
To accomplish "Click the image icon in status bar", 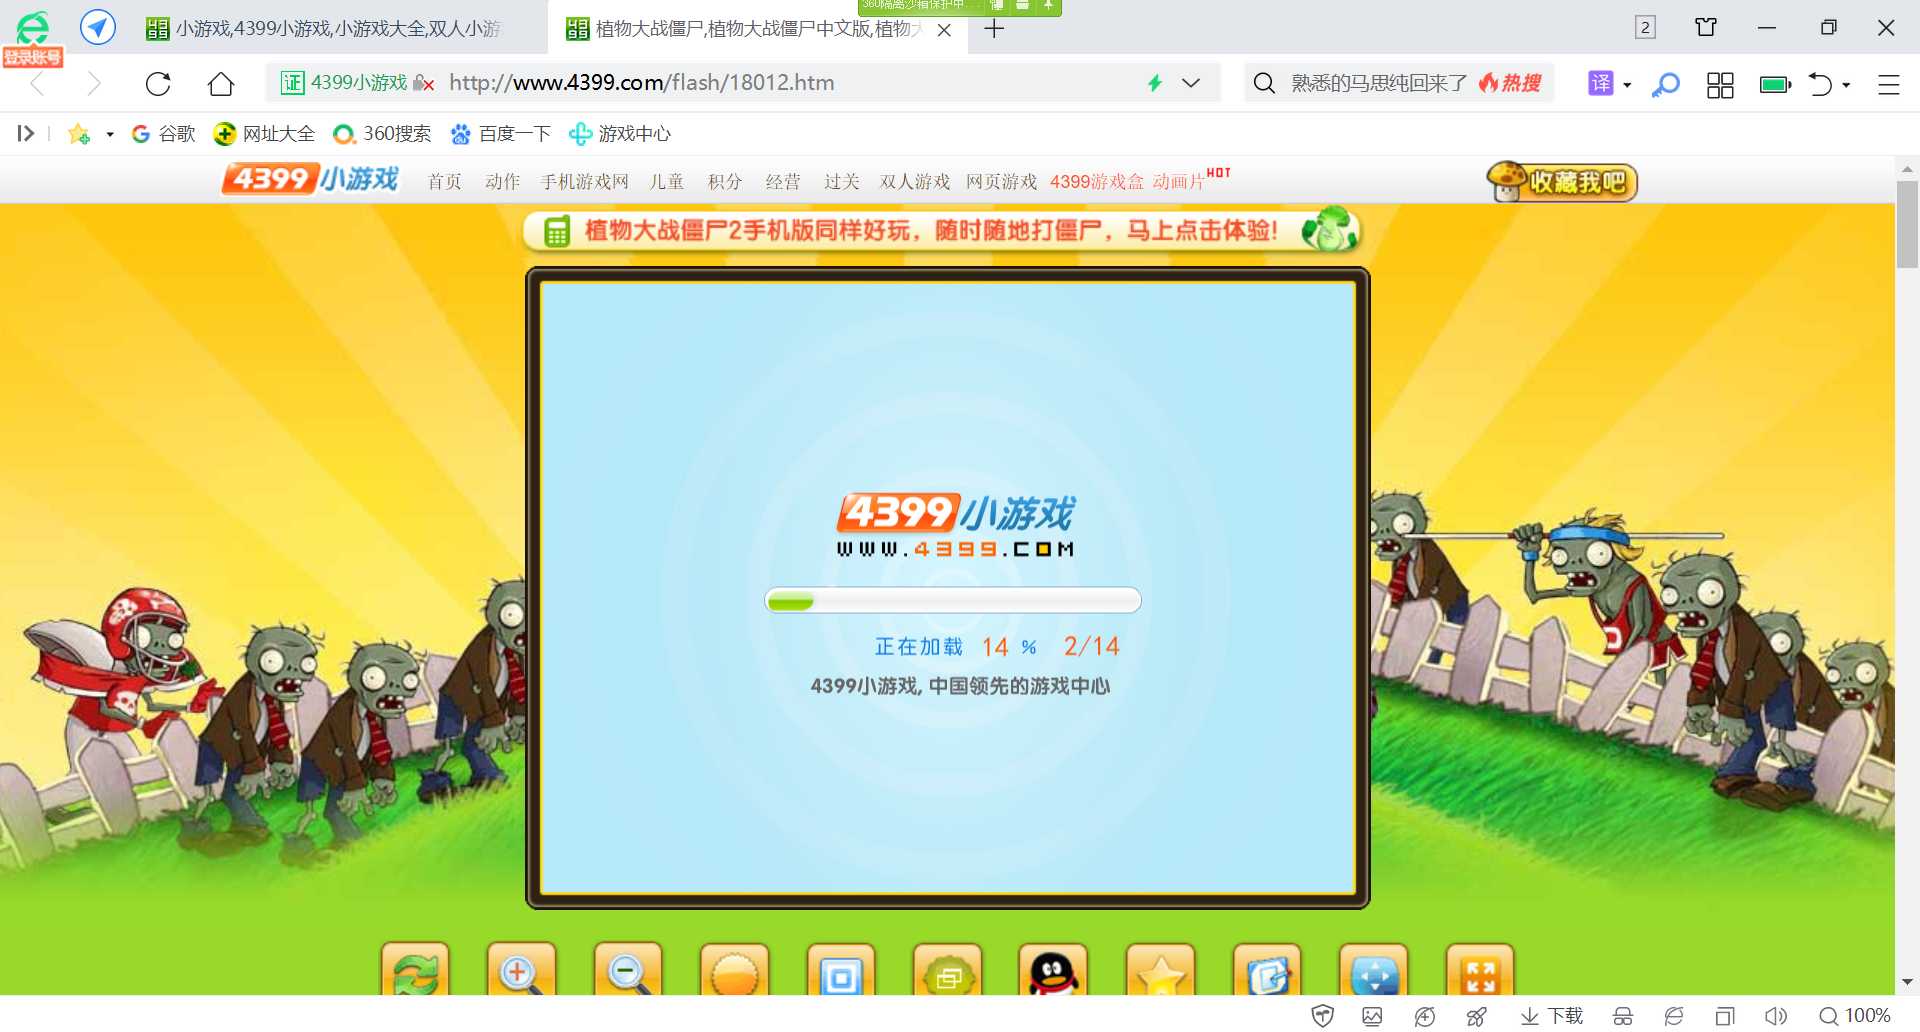I will (x=1372, y=1016).
